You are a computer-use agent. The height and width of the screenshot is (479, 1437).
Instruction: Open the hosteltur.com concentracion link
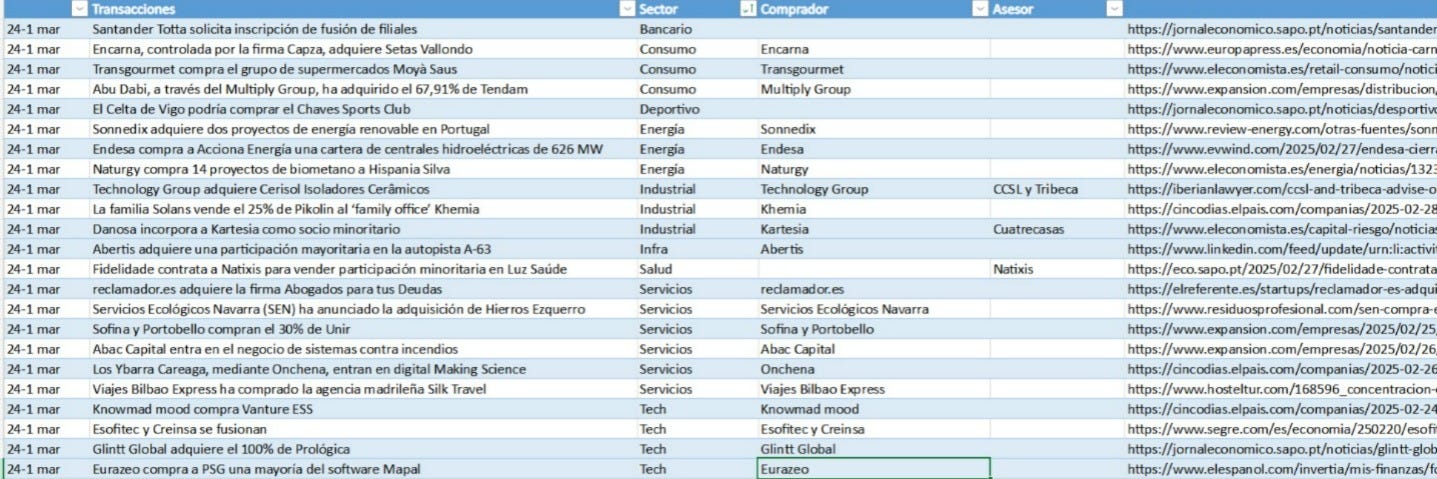coord(1281,389)
